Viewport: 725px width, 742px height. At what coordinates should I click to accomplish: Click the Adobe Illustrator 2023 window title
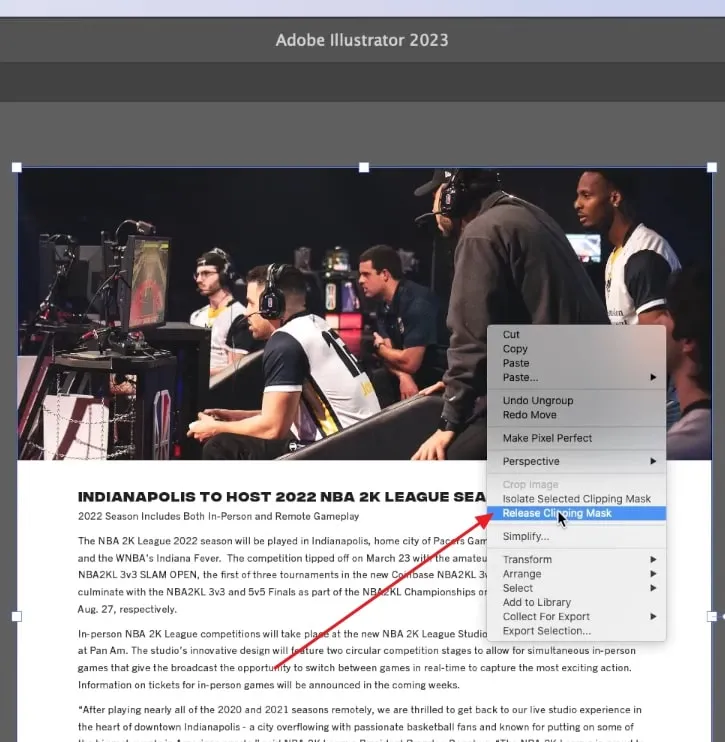click(x=362, y=40)
